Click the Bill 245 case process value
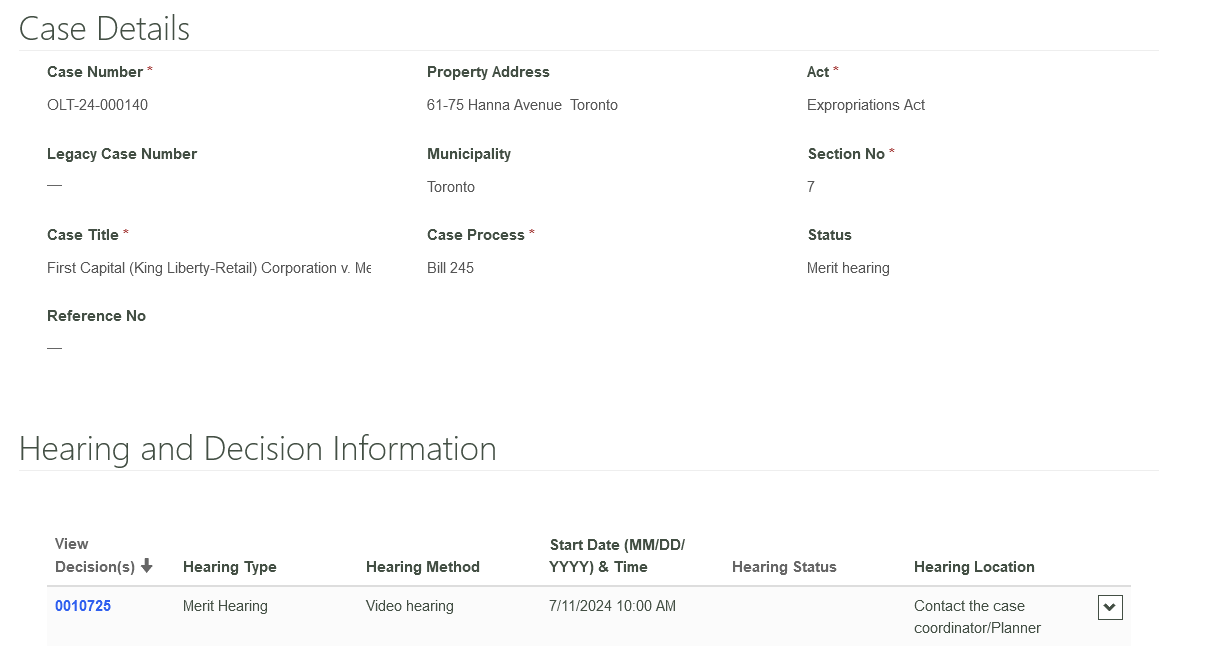Viewport: 1215px width, 664px height. (x=450, y=268)
